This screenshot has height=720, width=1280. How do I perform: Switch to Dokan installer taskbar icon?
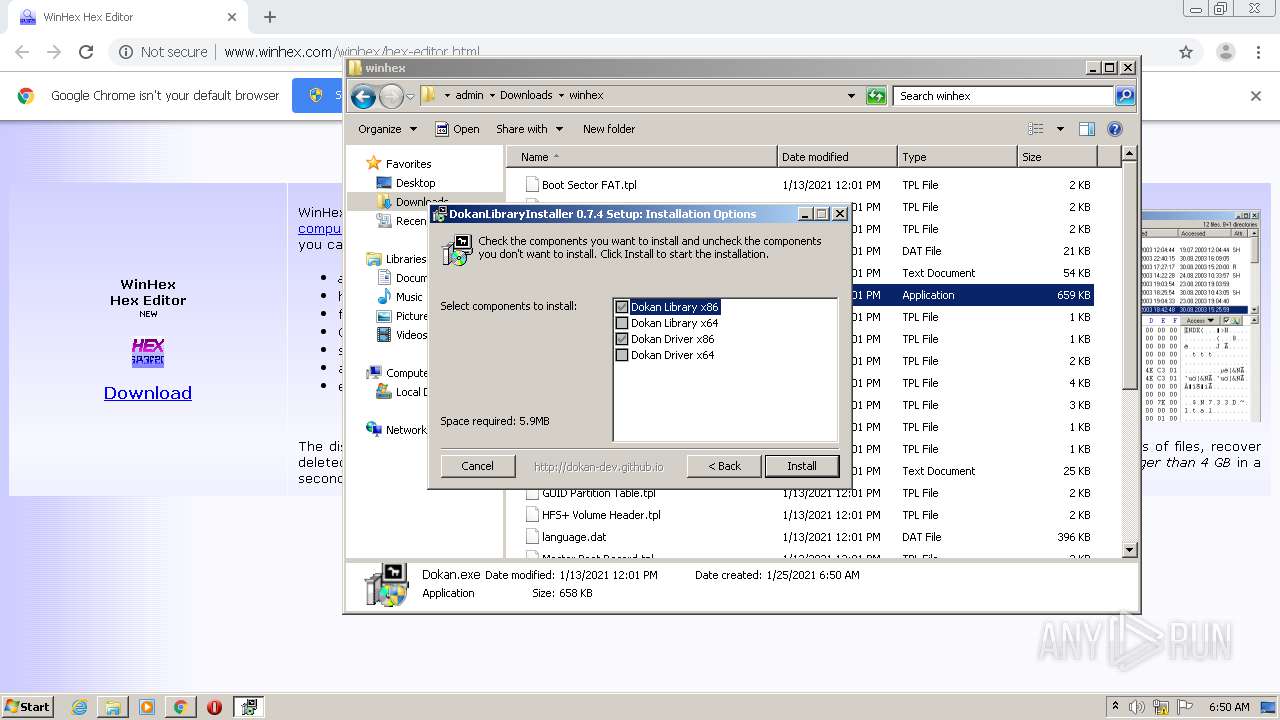tap(249, 707)
